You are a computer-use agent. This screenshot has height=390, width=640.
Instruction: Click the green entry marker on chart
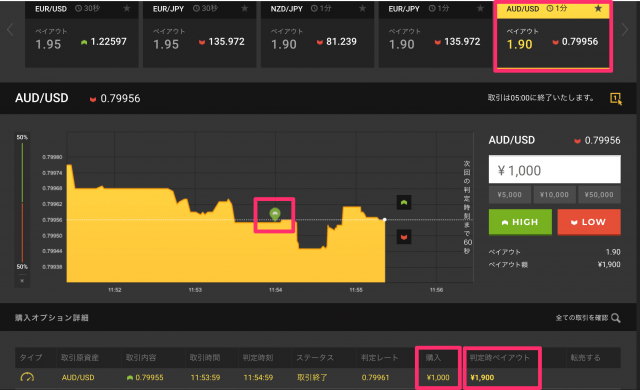click(275, 214)
